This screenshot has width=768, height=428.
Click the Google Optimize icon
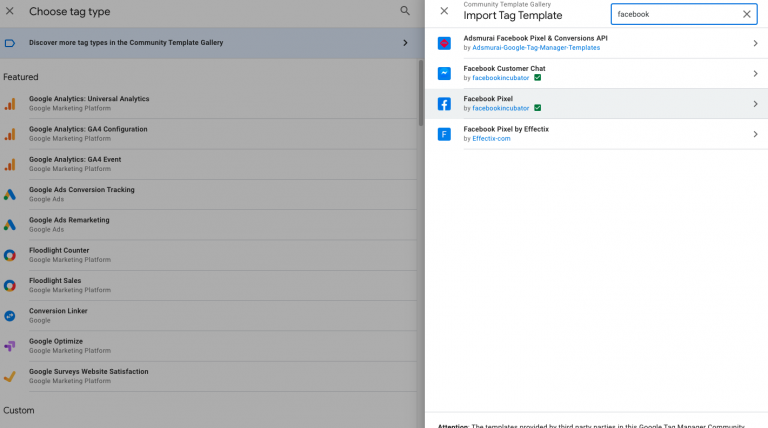point(10,346)
